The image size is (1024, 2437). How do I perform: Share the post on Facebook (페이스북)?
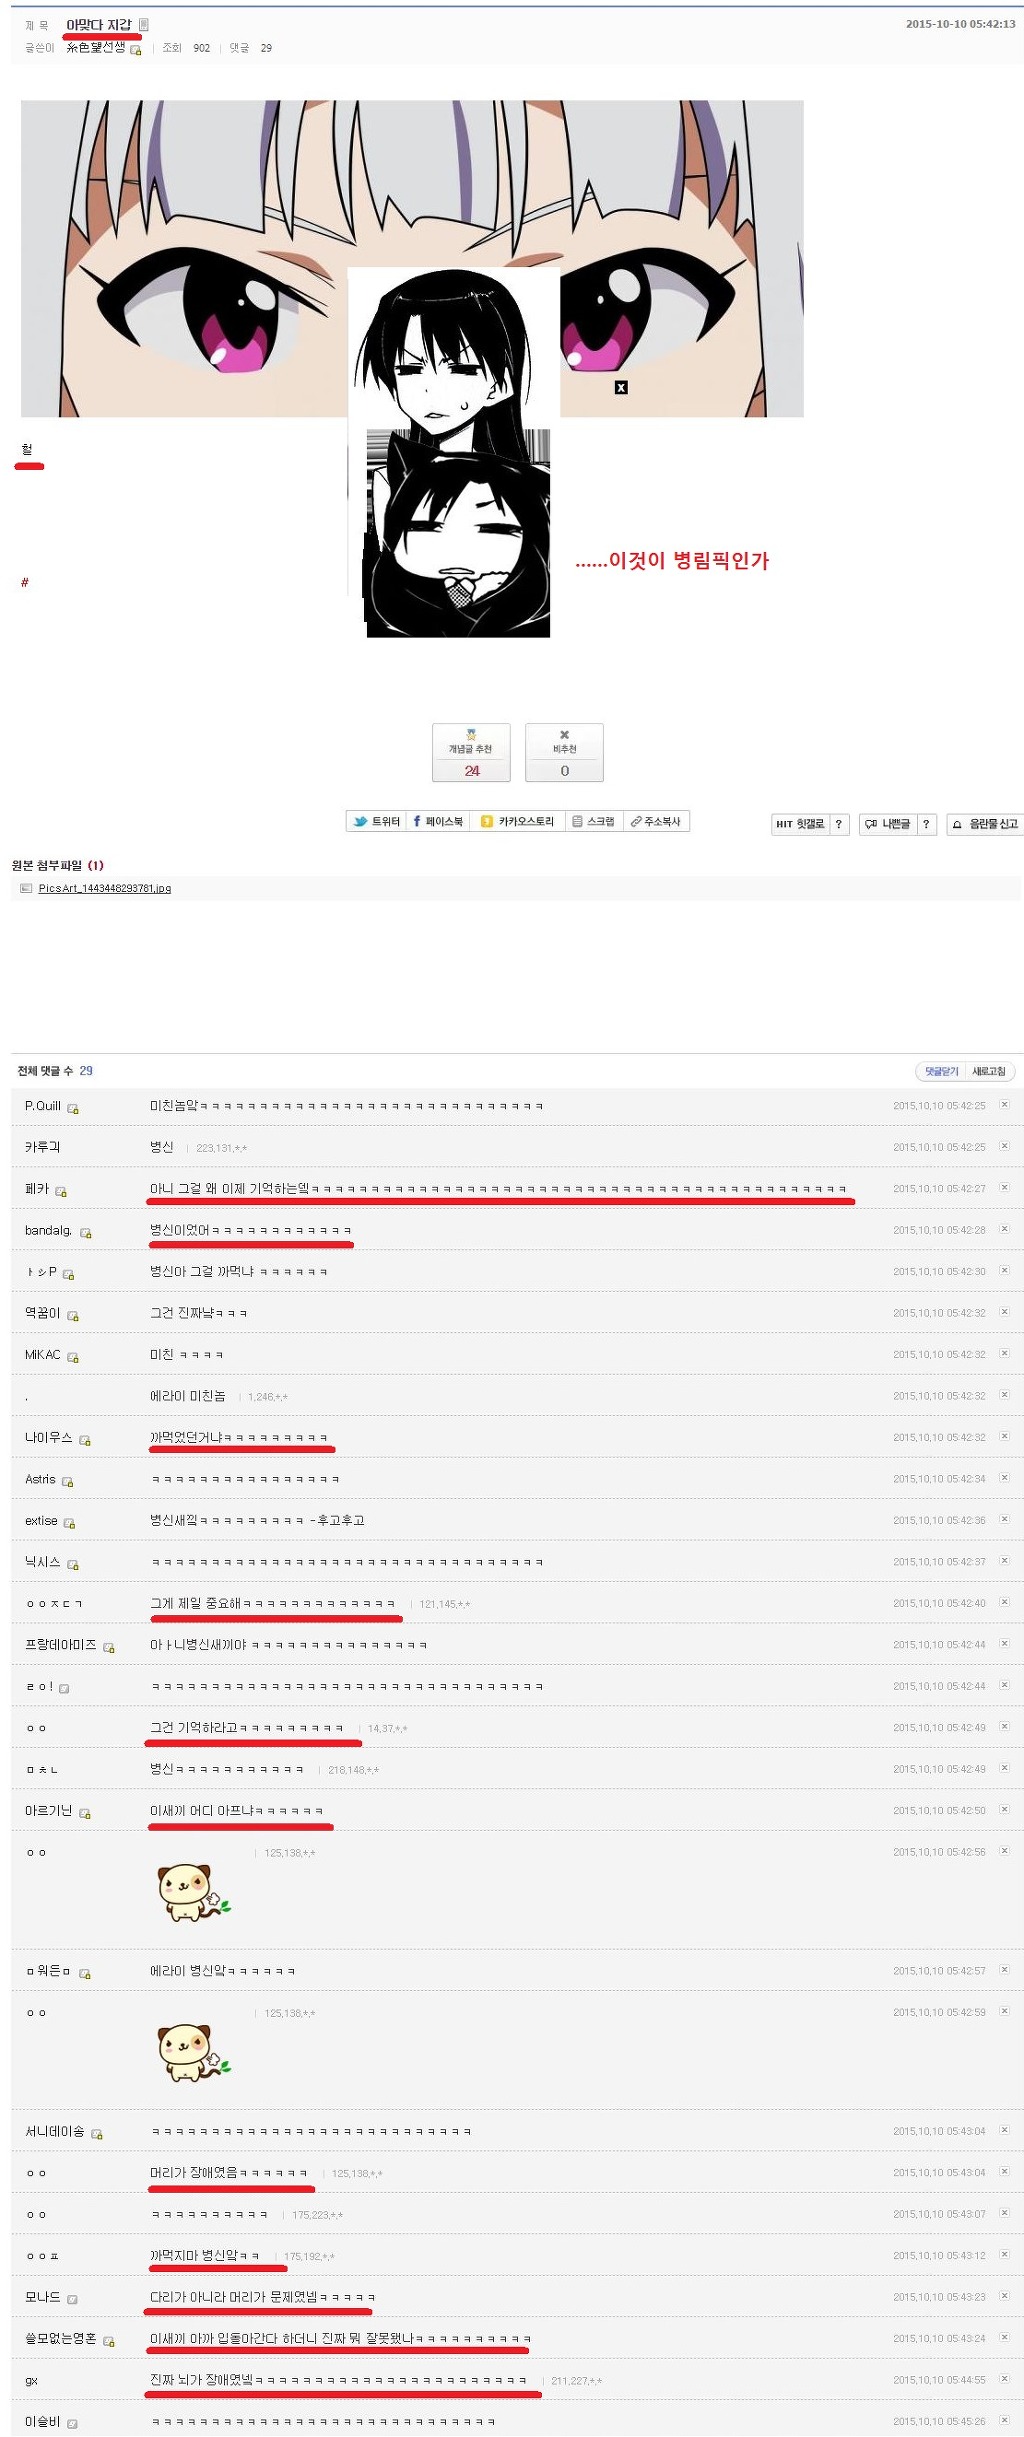437,821
